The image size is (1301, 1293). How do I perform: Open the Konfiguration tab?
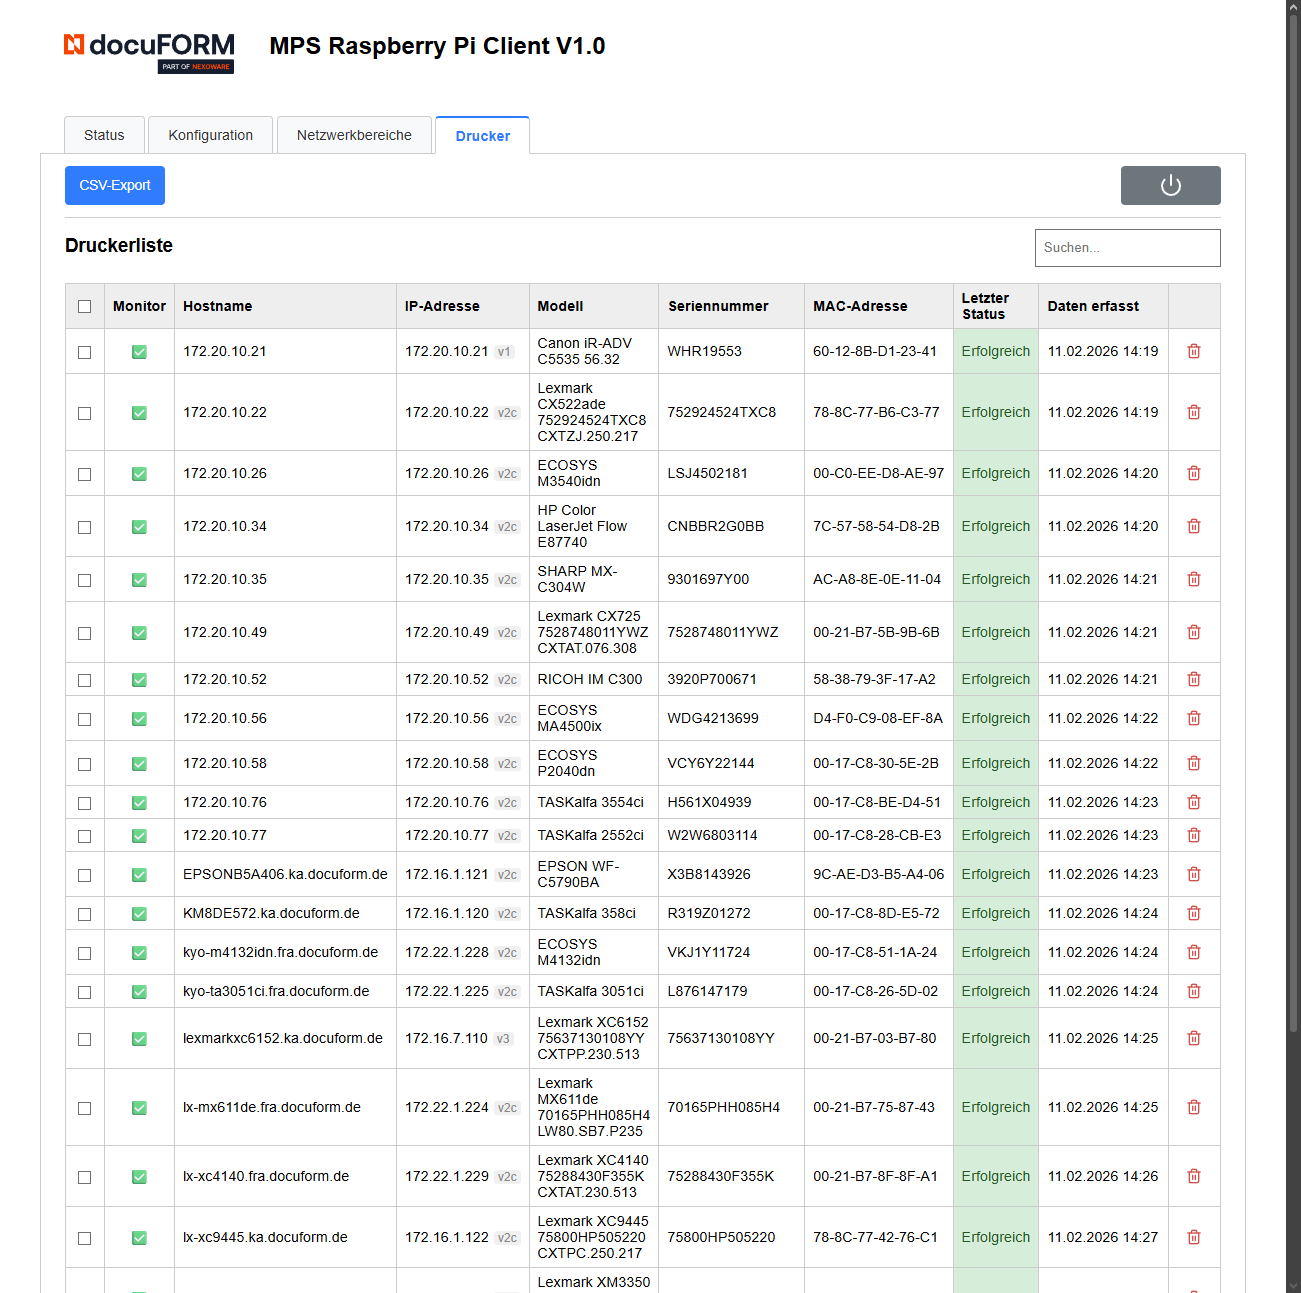(x=210, y=135)
